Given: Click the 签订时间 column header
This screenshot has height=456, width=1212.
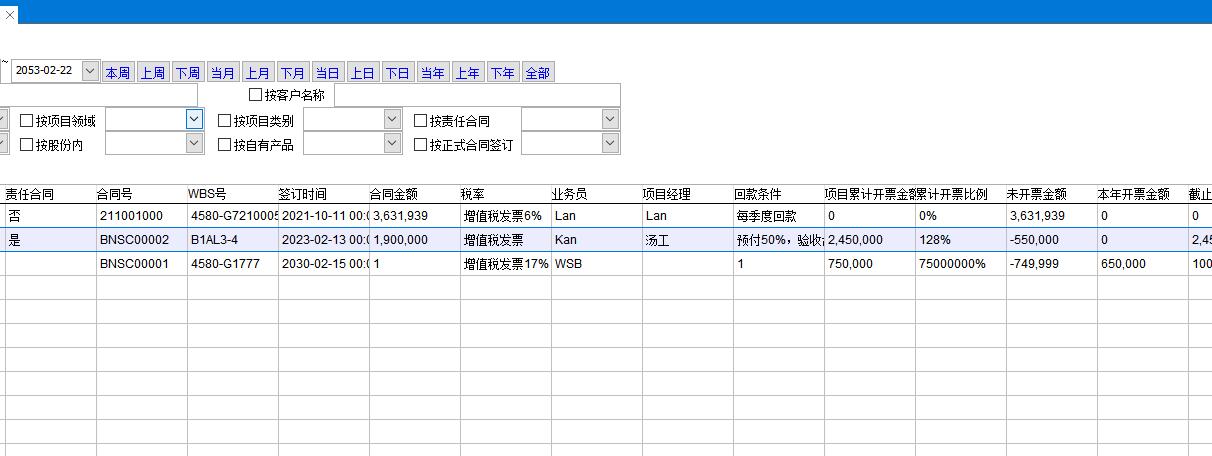Looking at the screenshot, I should coord(302,194).
